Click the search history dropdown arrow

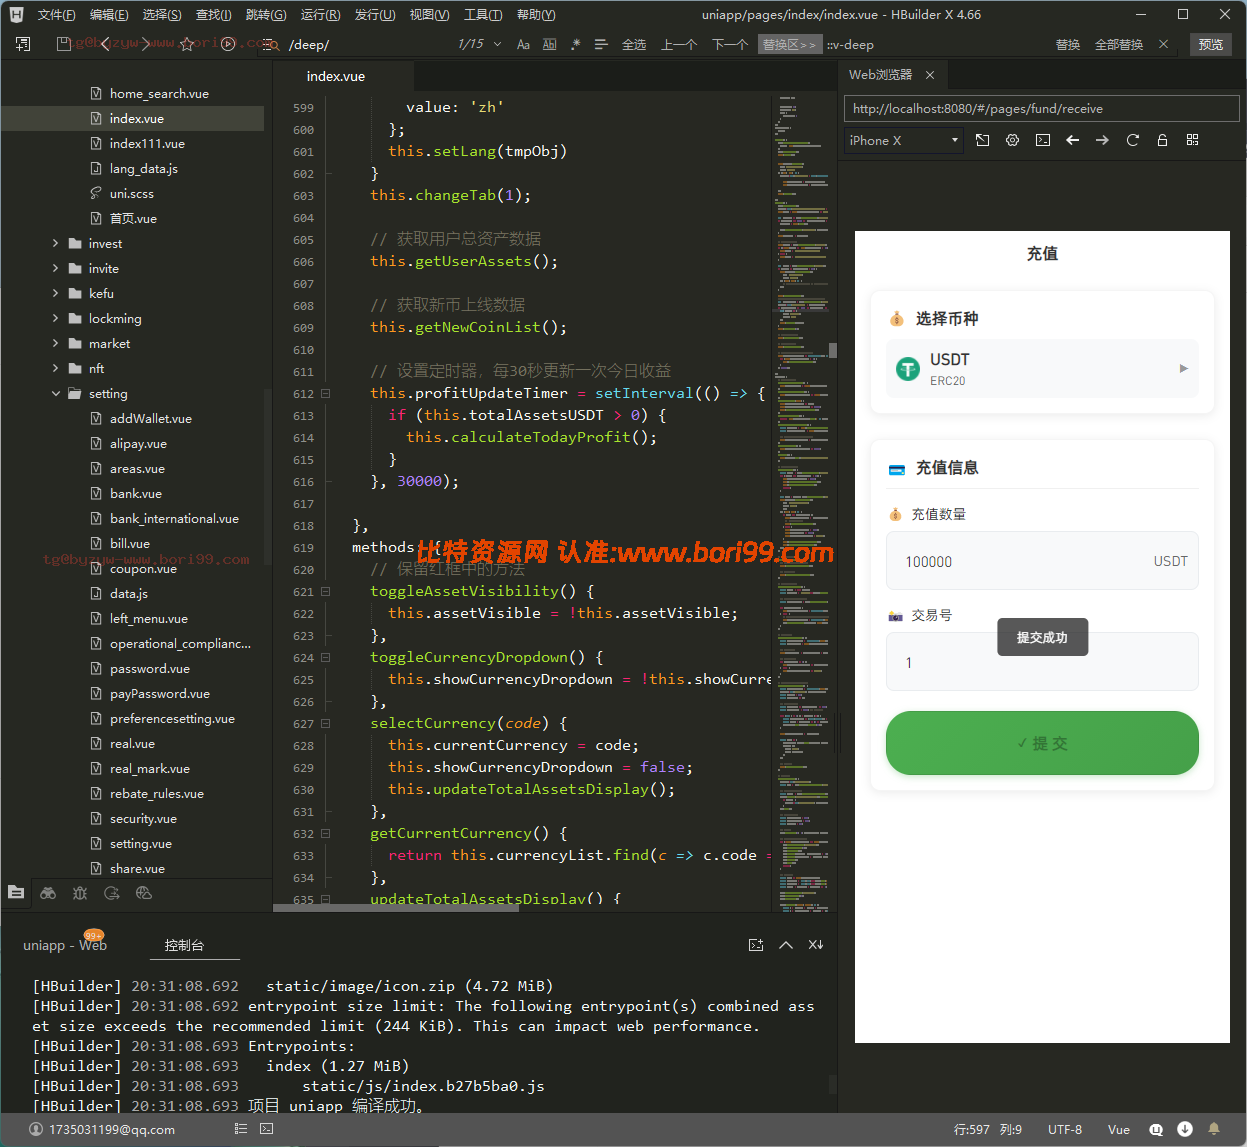tap(498, 44)
